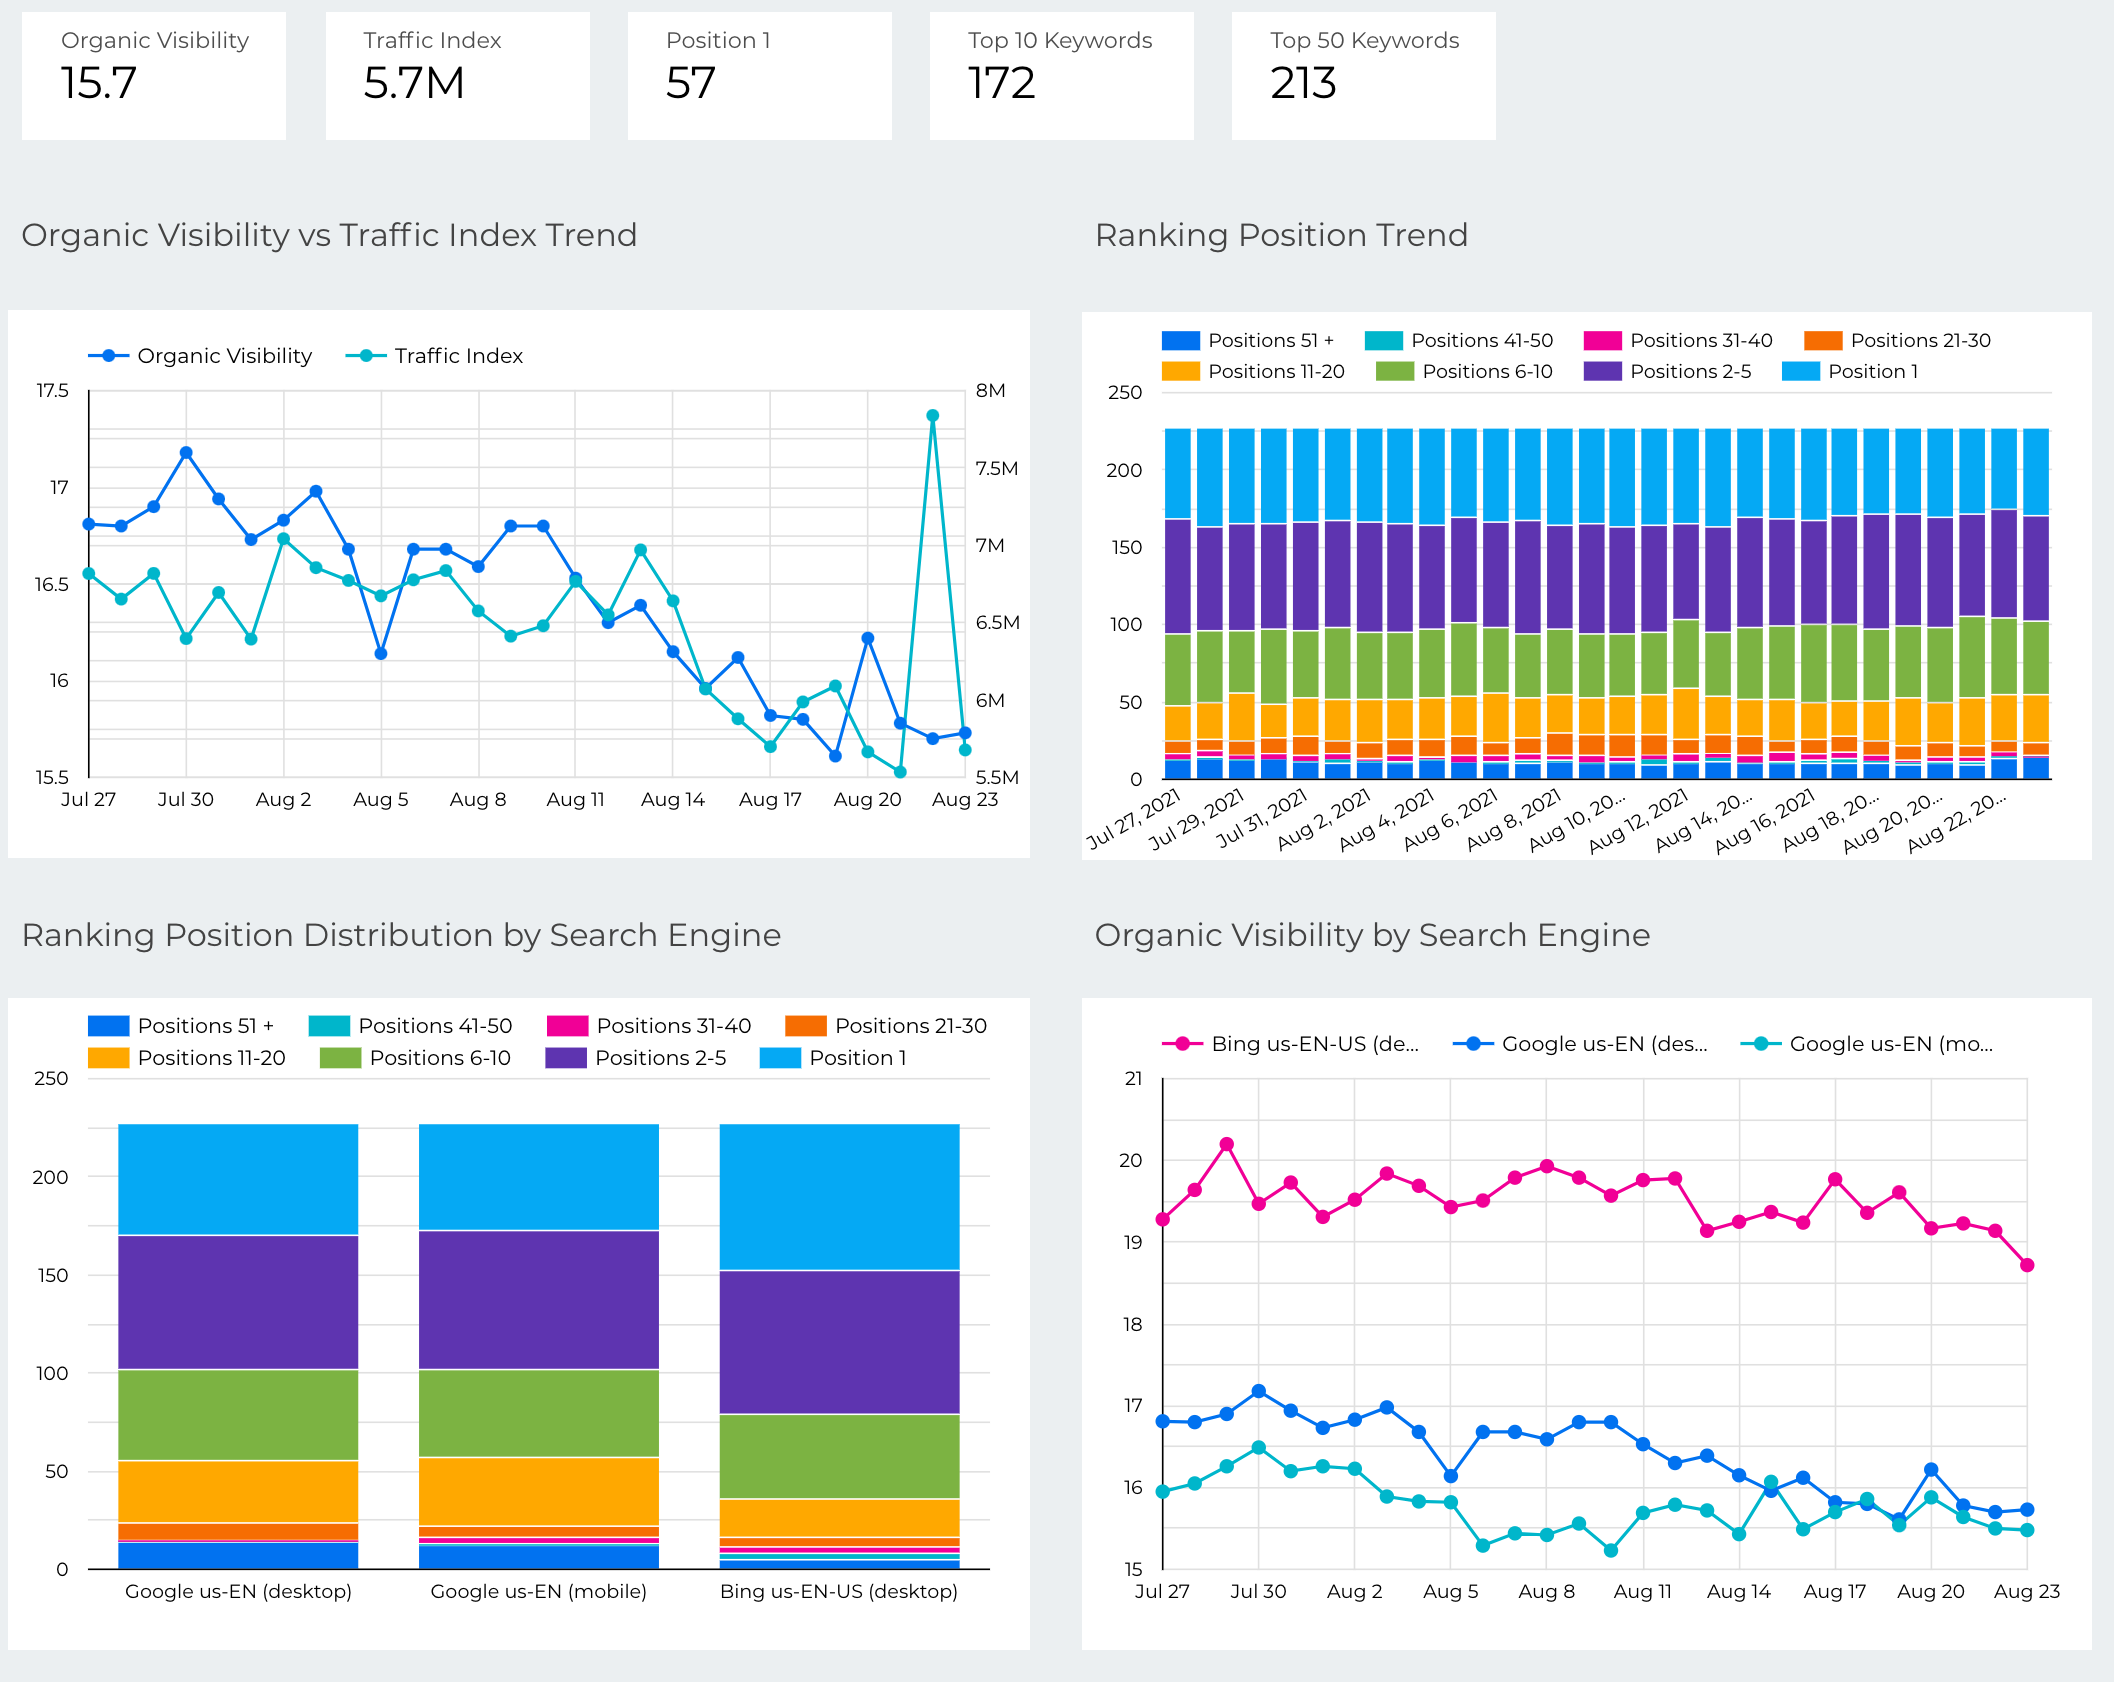Image resolution: width=2114 pixels, height=1682 pixels.
Task: Click the magenta Positions 31-40 legend swatch
Action: (x=1601, y=340)
